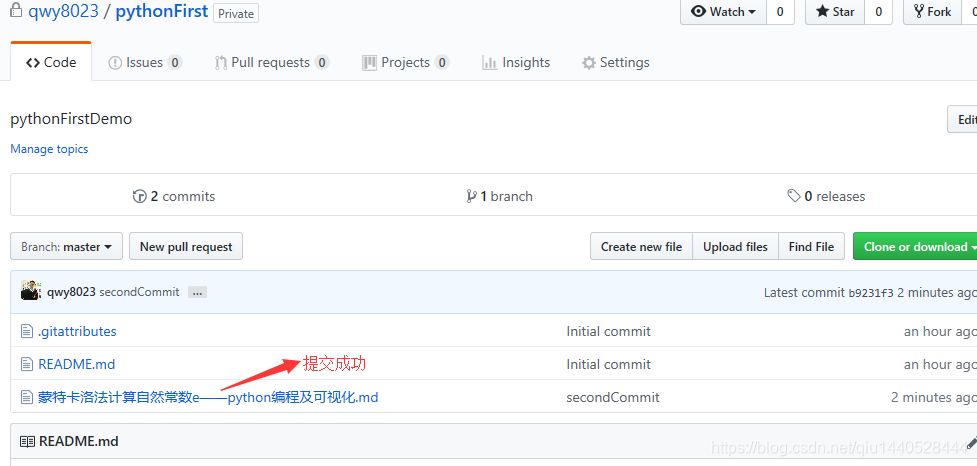Expand the Watch dropdown button
Viewport: 977px width, 466px height.
[x=723, y=12]
